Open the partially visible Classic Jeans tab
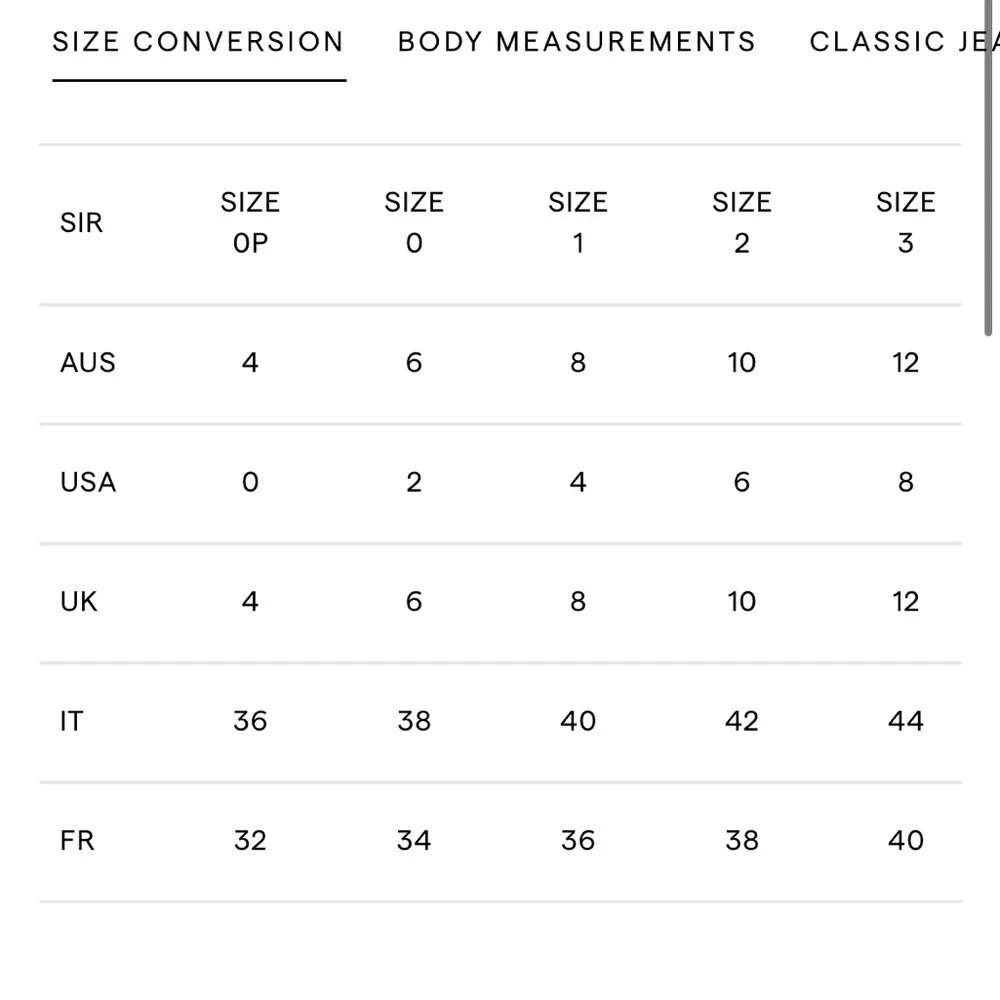This screenshot has height=1000, width=1000. tap(900, 42)
